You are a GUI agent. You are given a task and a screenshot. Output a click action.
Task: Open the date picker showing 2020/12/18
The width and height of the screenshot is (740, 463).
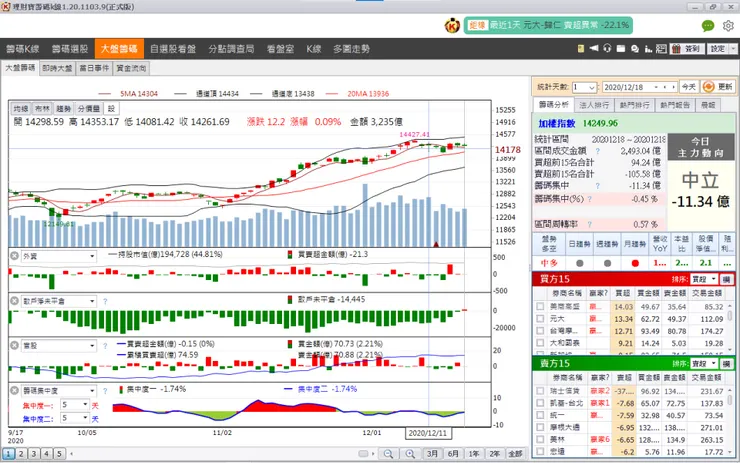click(639, 87)
